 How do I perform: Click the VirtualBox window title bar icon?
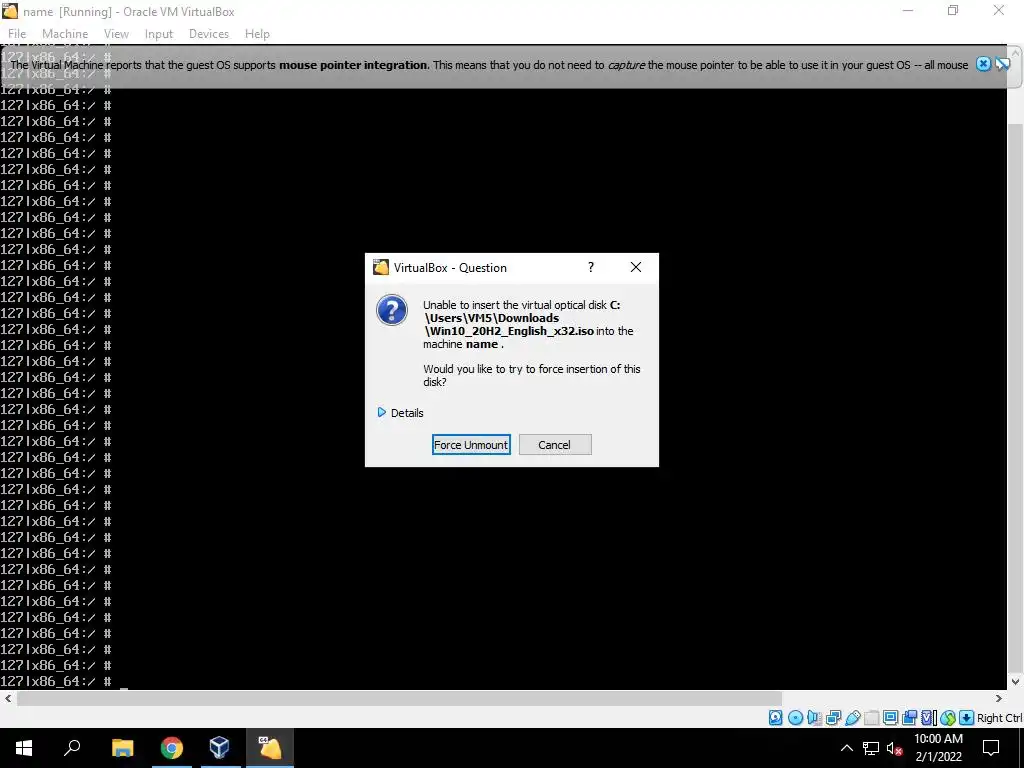(x=10, y=10)
